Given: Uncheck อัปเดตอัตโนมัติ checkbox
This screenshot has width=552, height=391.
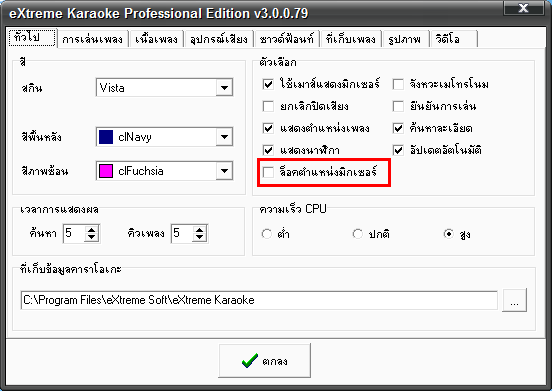Looking at the screenshot, I should coord(398,151).
